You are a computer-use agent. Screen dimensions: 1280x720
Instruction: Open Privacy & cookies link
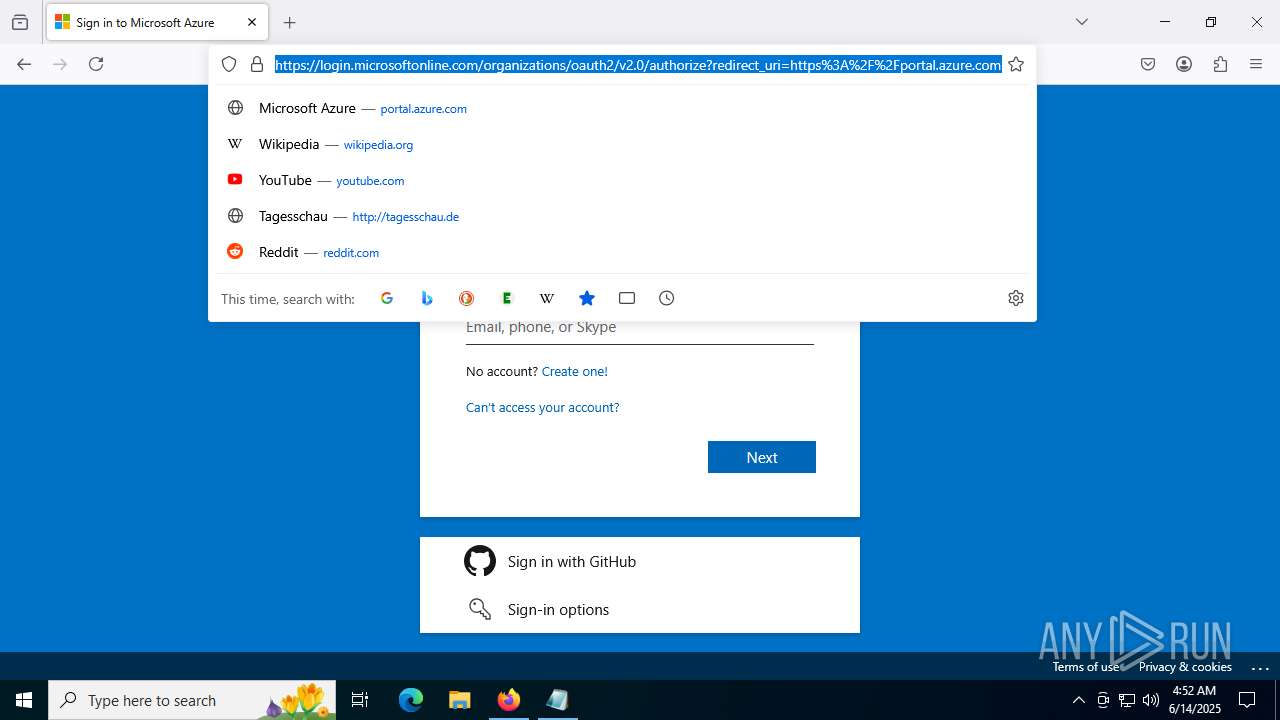(1185, 667)
